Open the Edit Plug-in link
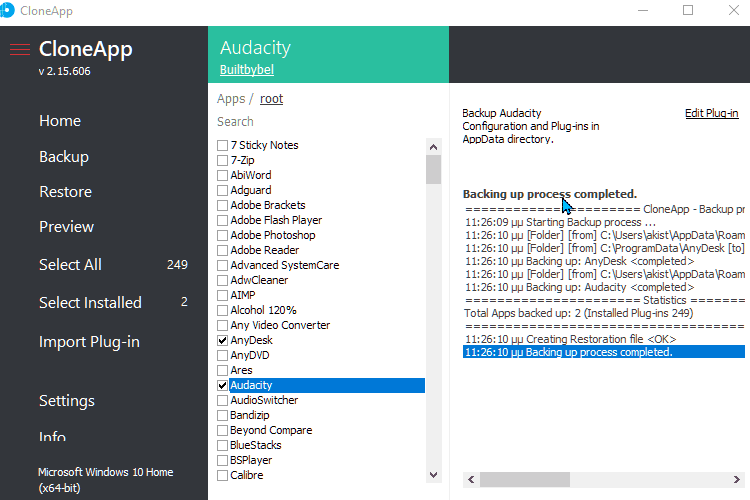The image size is (750, 500). click(712, 113)
